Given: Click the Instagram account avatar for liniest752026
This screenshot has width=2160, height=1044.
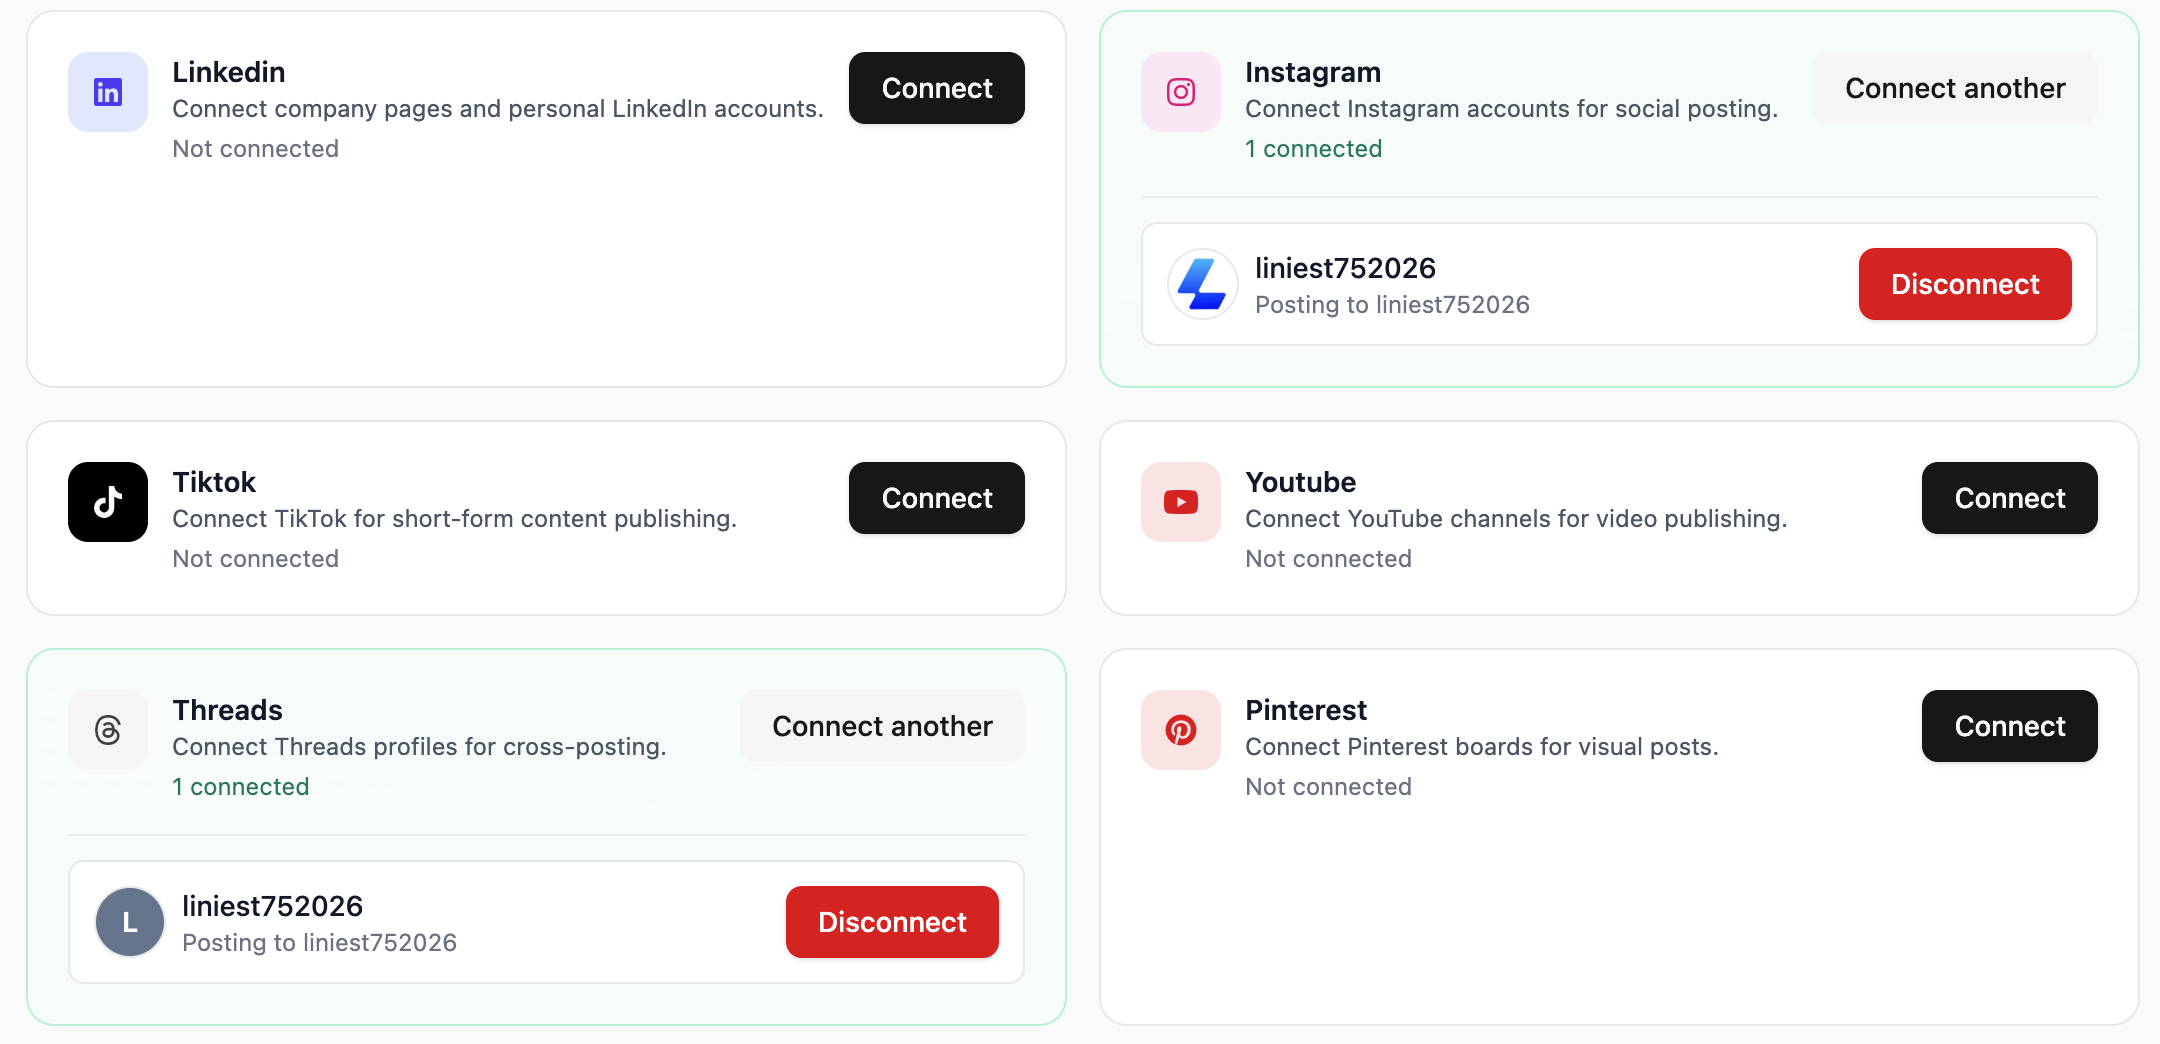Looking at the screenshot, I should 1202,284.
